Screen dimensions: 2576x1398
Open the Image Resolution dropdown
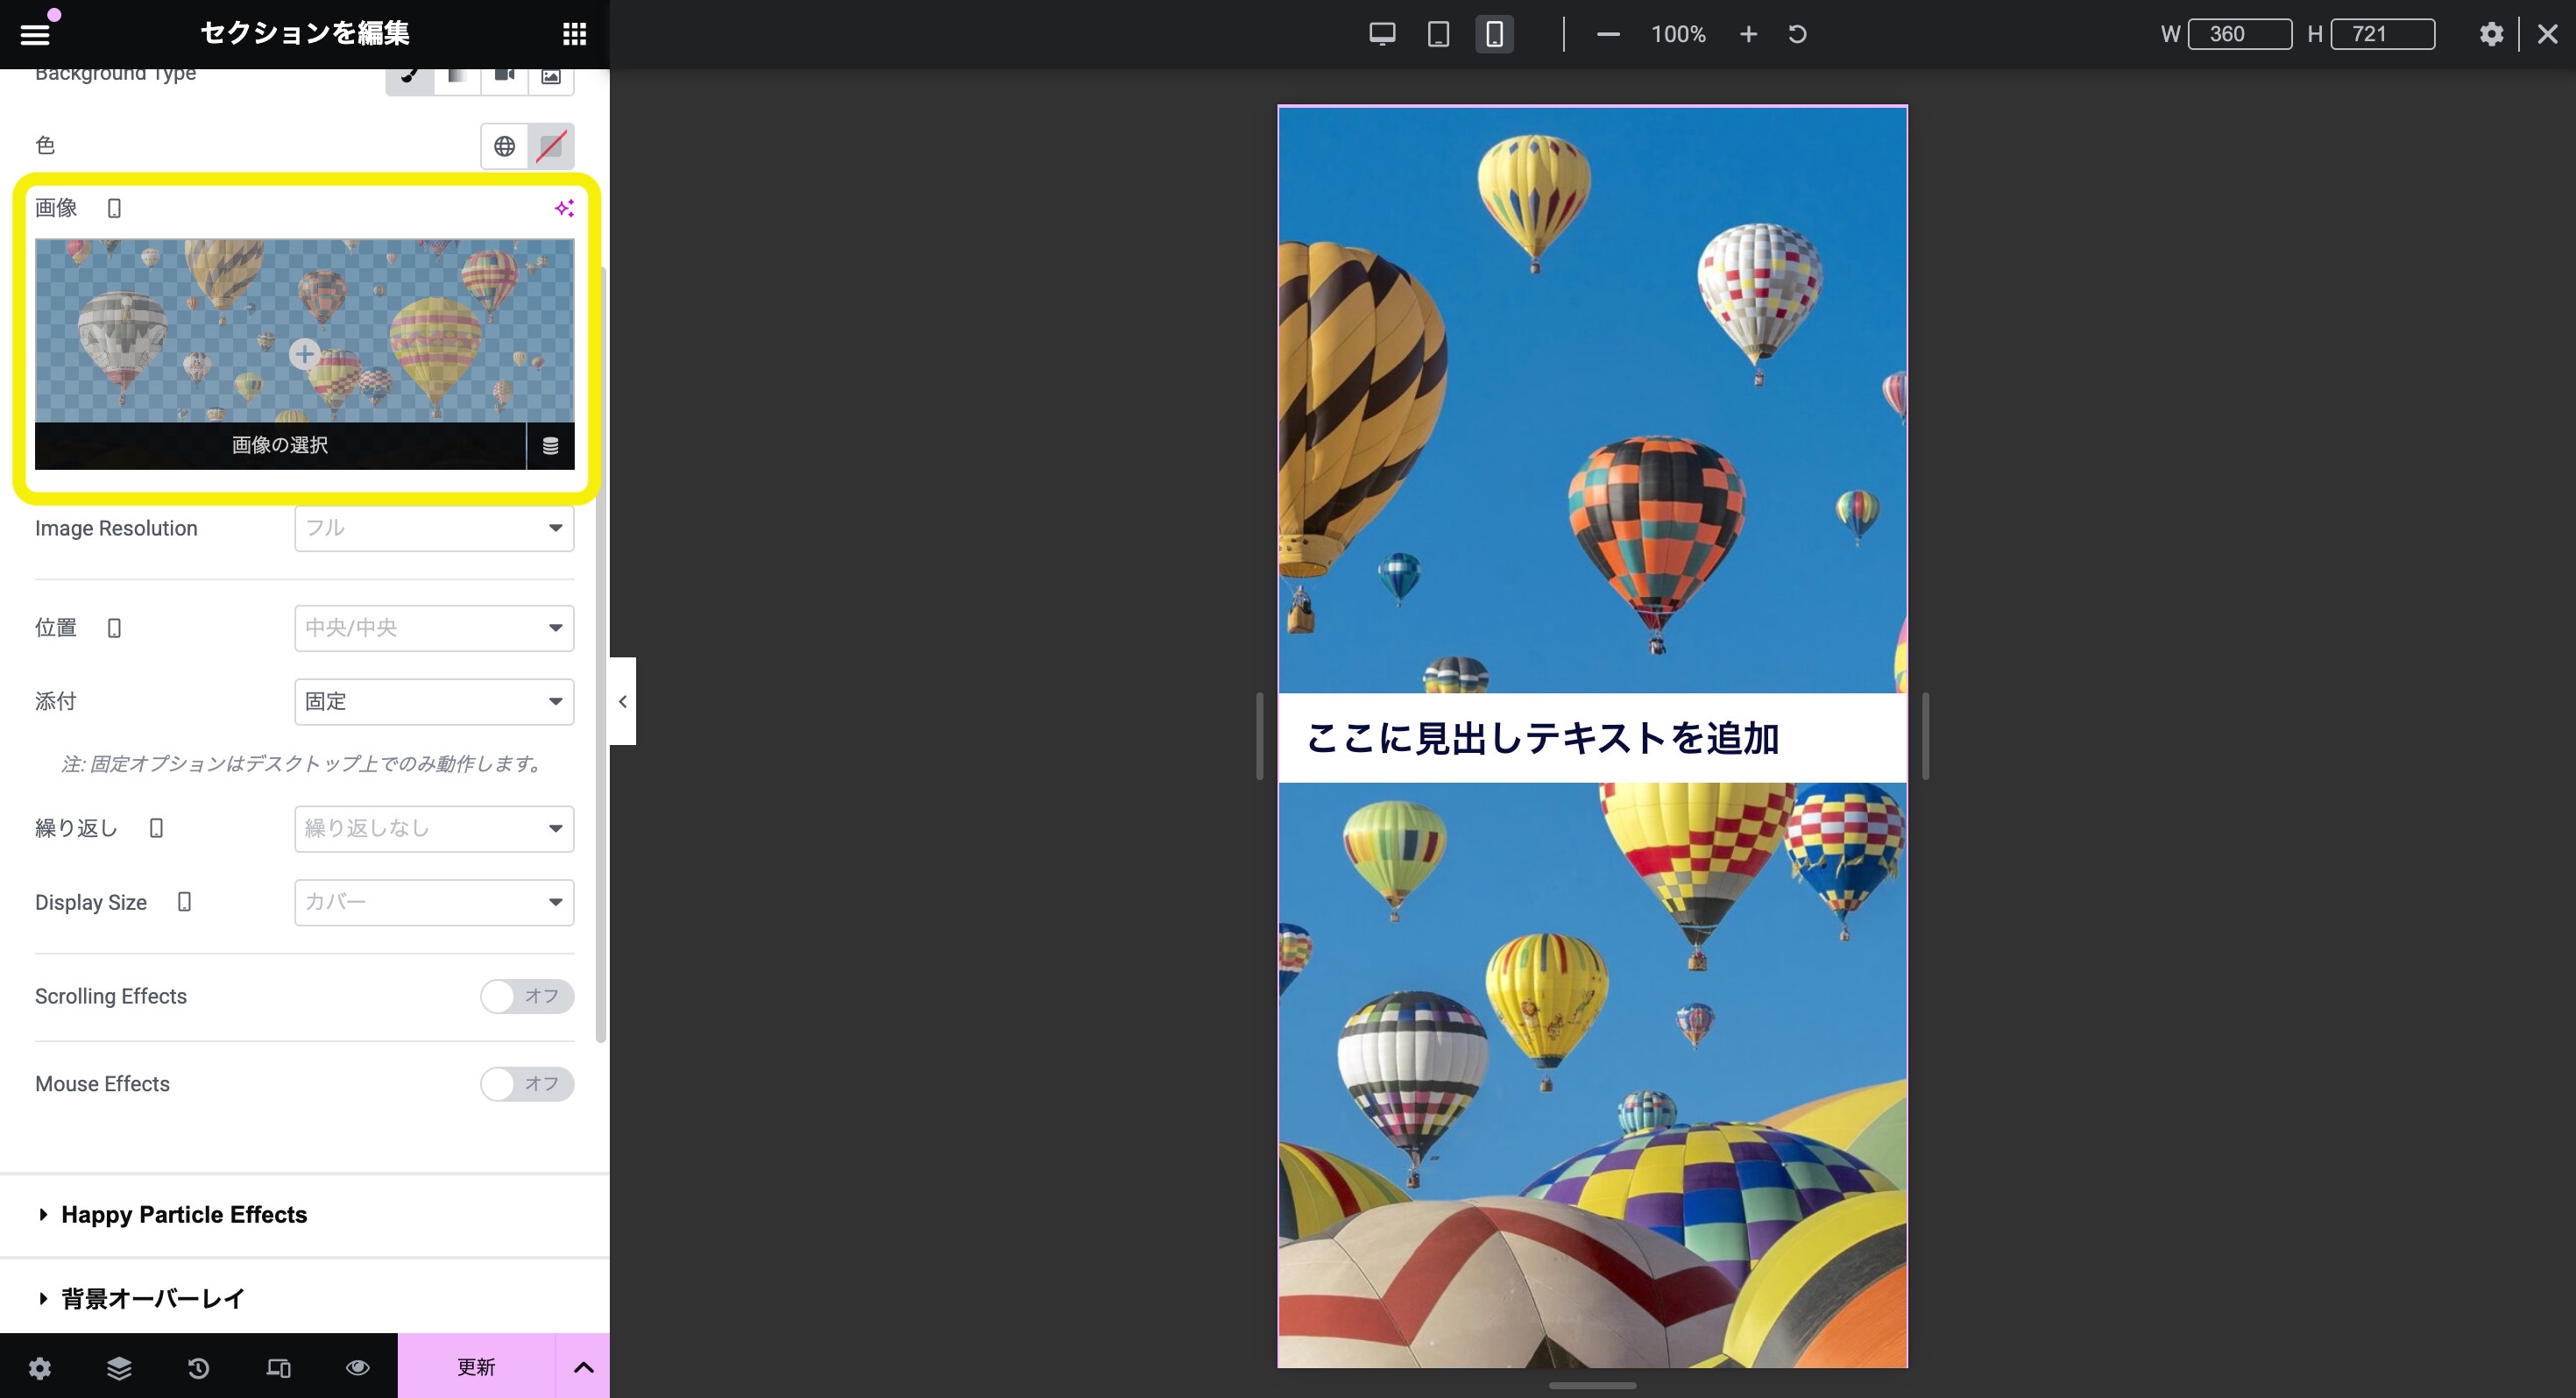(434, 528)
